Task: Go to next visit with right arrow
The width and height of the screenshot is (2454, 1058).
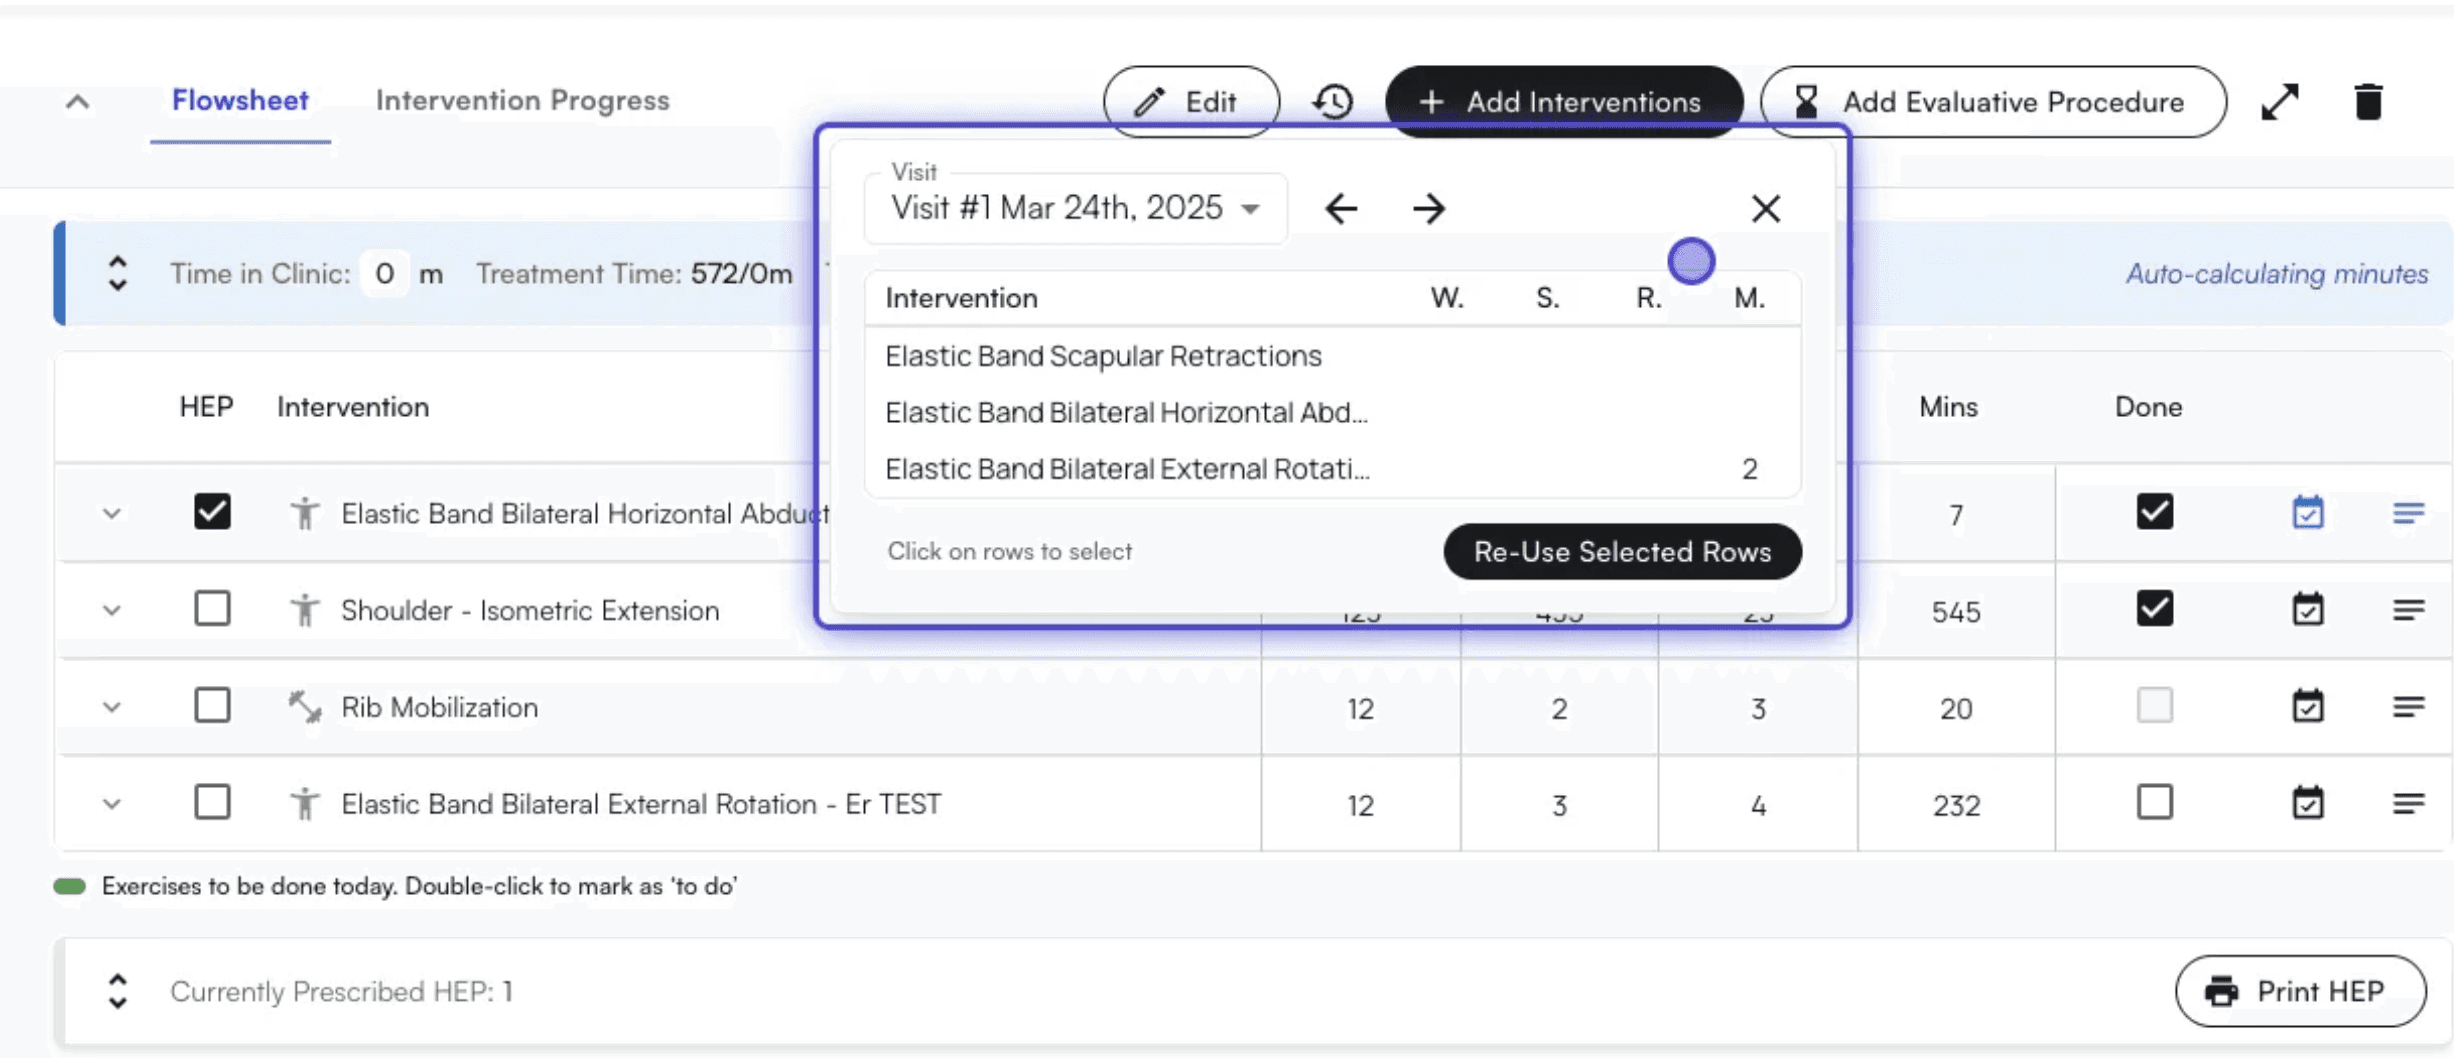Action: [x=1429, y=208]
